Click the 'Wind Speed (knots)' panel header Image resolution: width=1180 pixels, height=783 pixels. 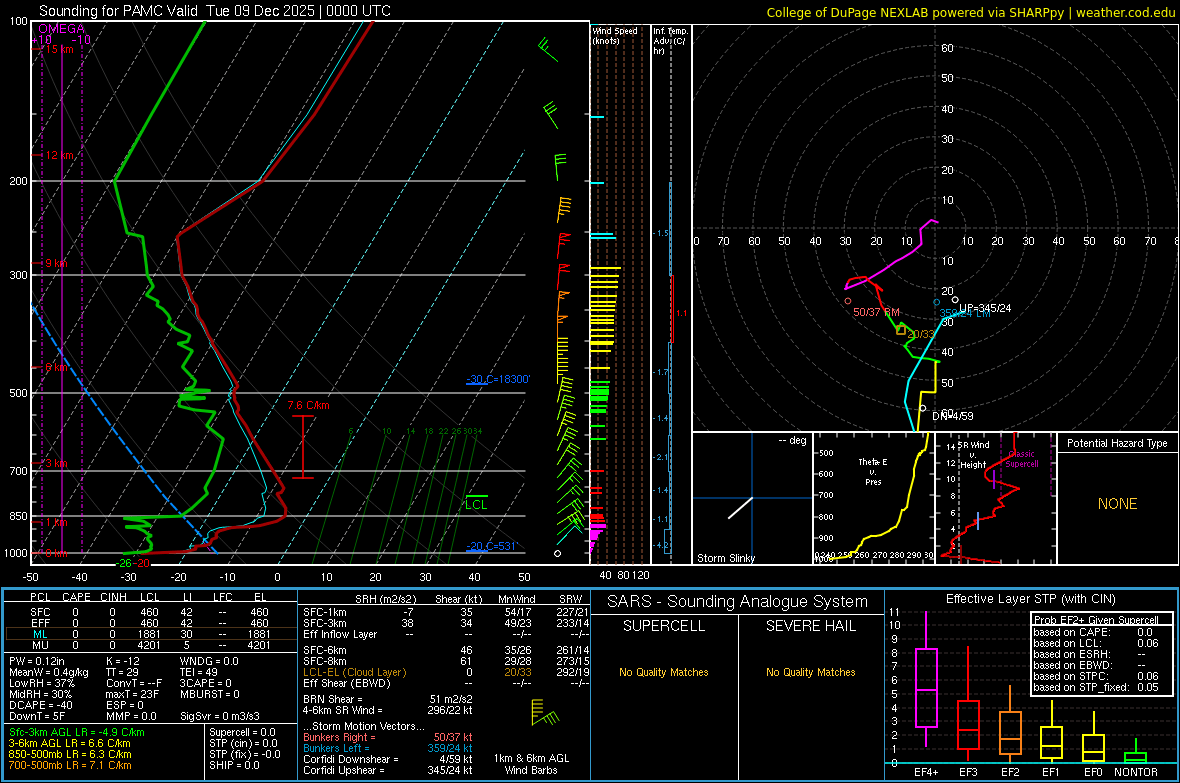click(x=615, y=35)
